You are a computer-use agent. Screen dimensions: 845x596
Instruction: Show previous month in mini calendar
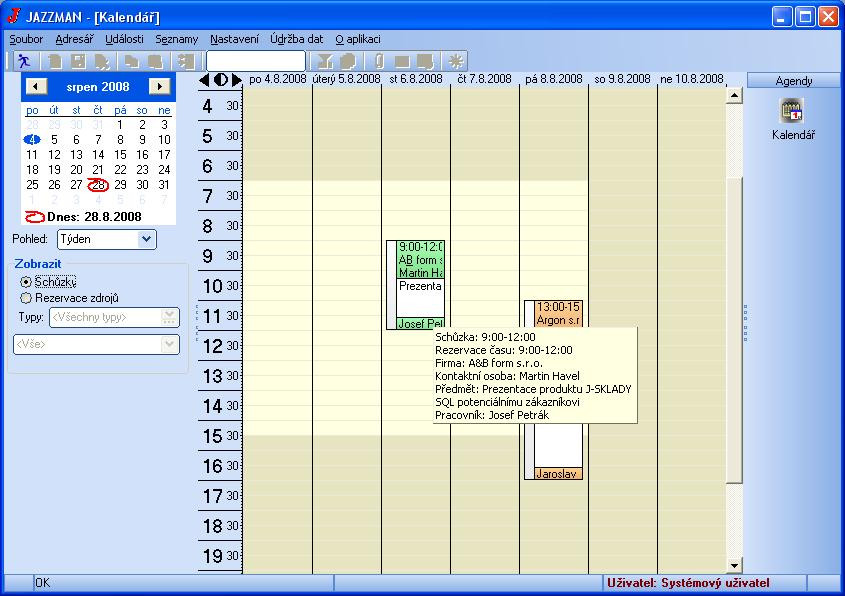[x=36, y=86]
